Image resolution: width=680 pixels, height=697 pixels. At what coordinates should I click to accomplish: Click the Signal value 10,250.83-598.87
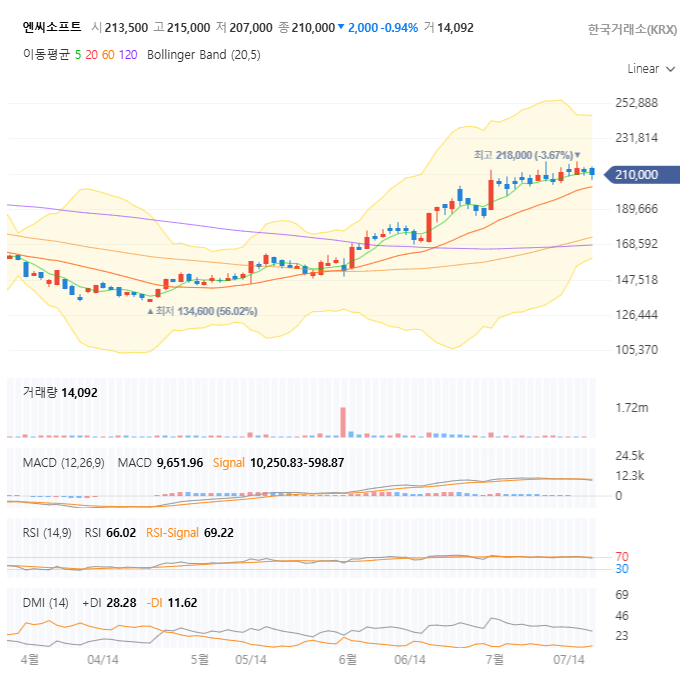(297, 463)
